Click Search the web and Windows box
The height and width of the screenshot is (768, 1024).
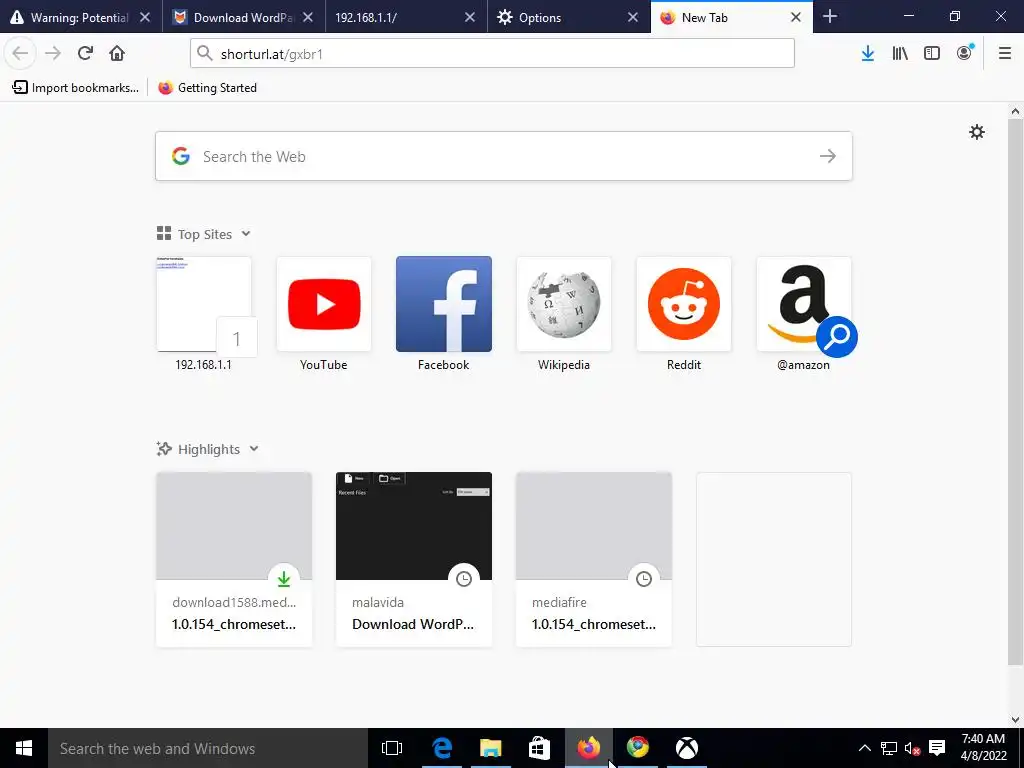[208, 748]
